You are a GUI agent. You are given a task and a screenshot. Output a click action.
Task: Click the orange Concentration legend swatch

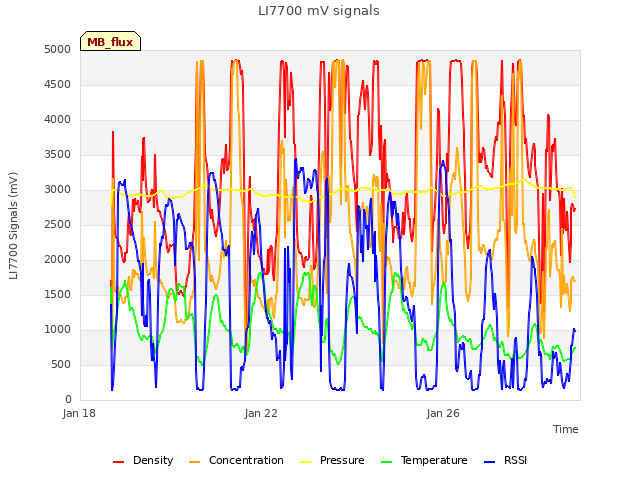pos(195,462)
